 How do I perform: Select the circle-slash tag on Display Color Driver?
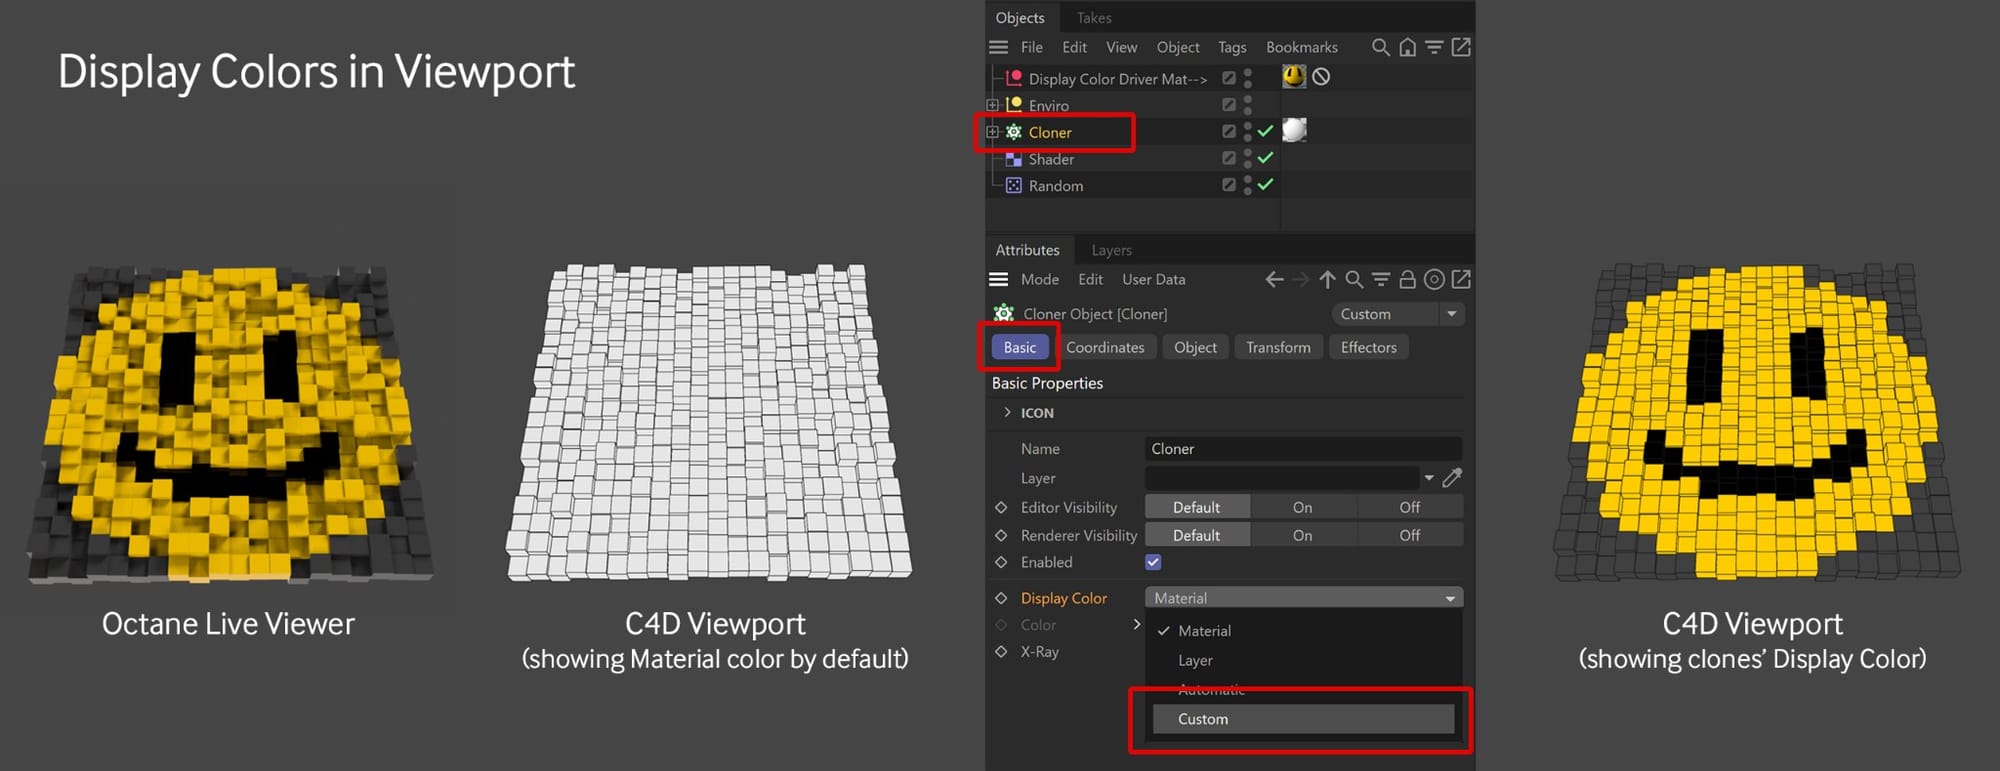(x=1321, y=77)
